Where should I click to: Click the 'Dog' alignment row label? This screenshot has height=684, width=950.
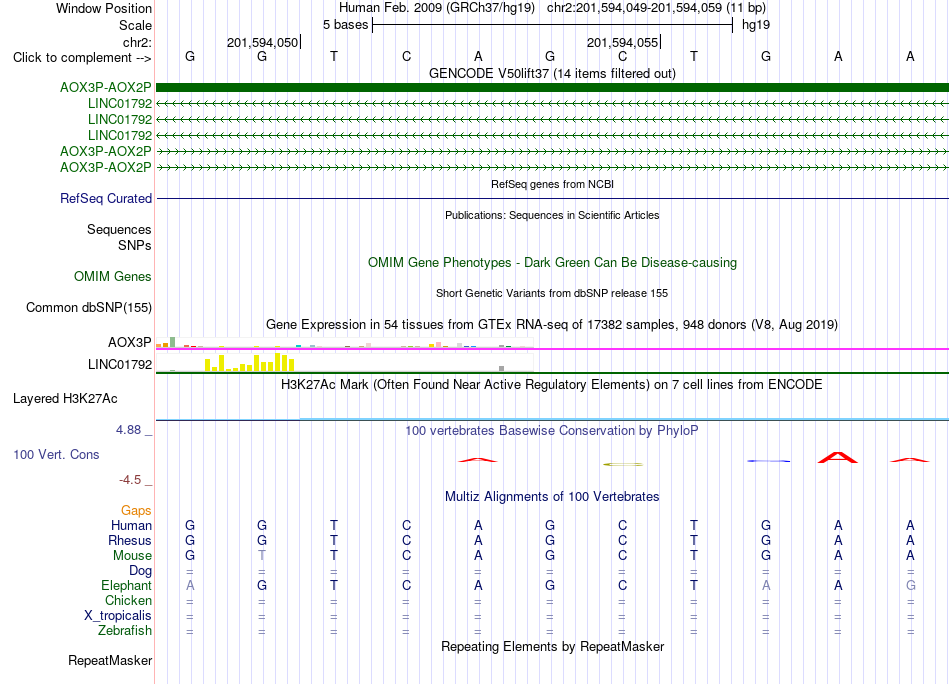point(140,570)
